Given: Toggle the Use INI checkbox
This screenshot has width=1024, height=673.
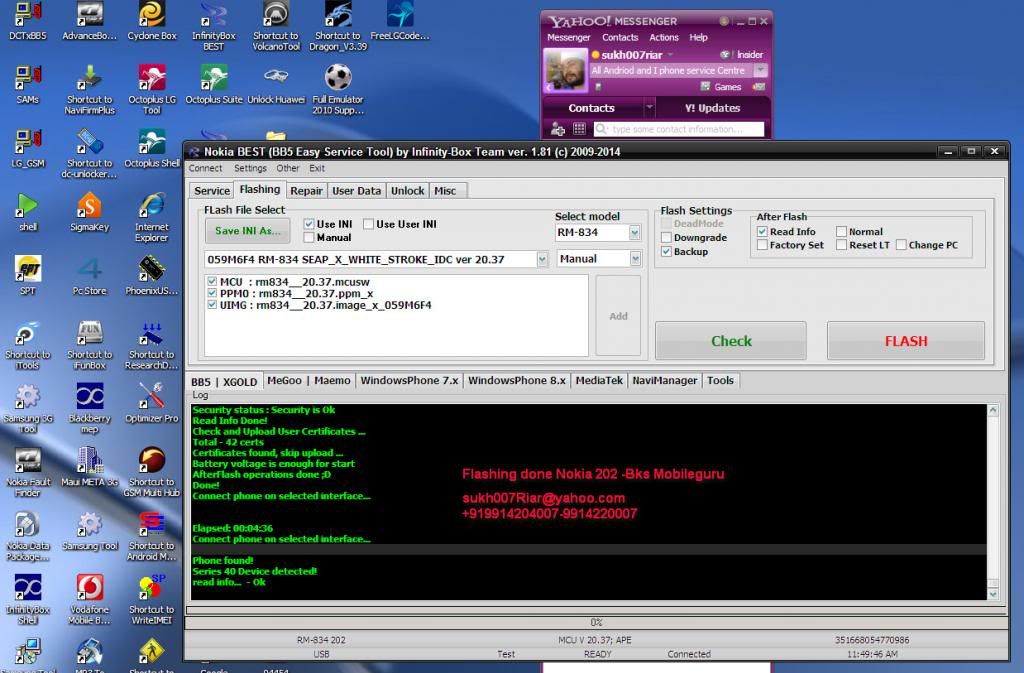Looking at the screenshot, I should click(x=309, y=224).
